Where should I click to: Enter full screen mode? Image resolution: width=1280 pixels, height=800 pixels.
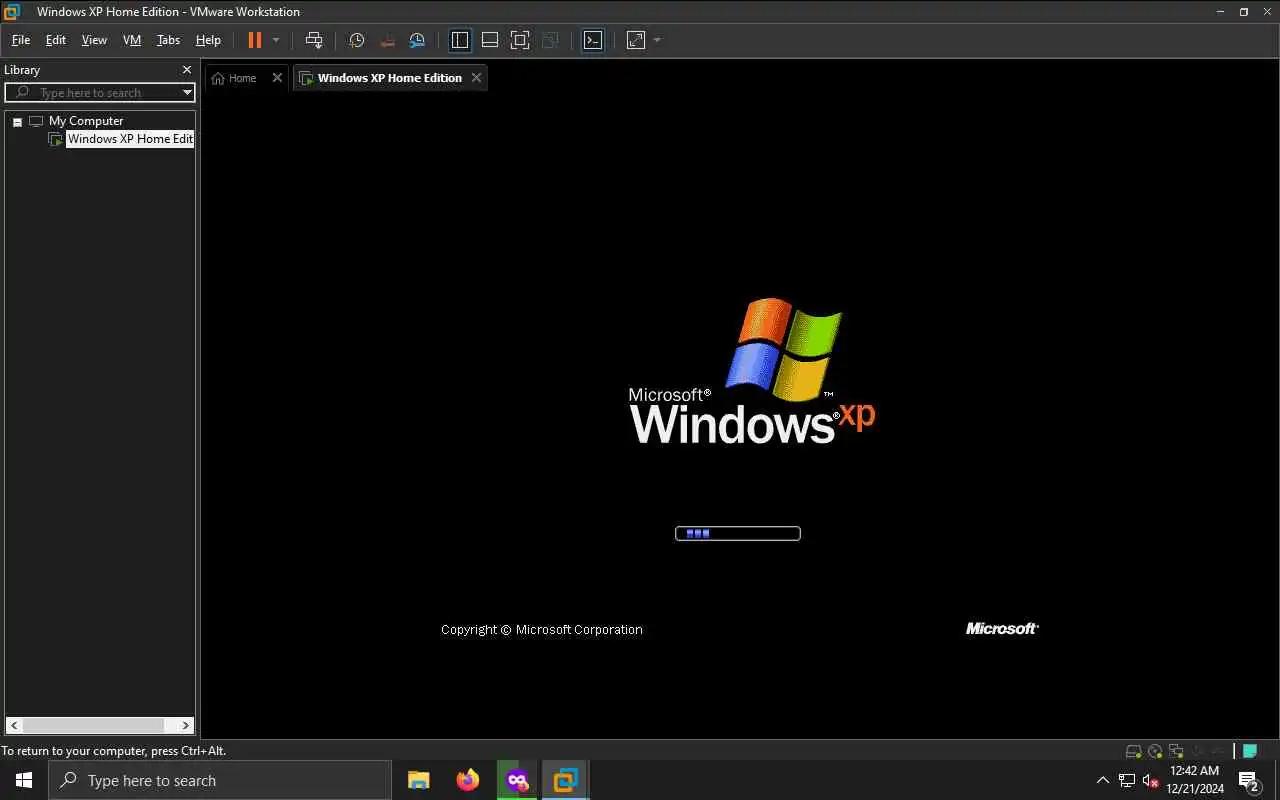[520, 40]
